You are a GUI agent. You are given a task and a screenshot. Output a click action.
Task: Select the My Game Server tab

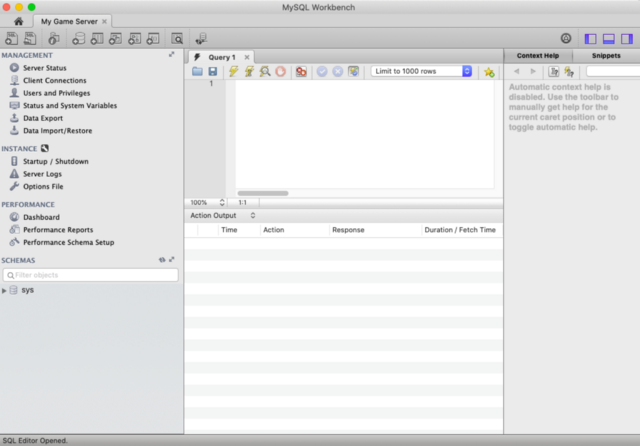click(x=69, y=21)
